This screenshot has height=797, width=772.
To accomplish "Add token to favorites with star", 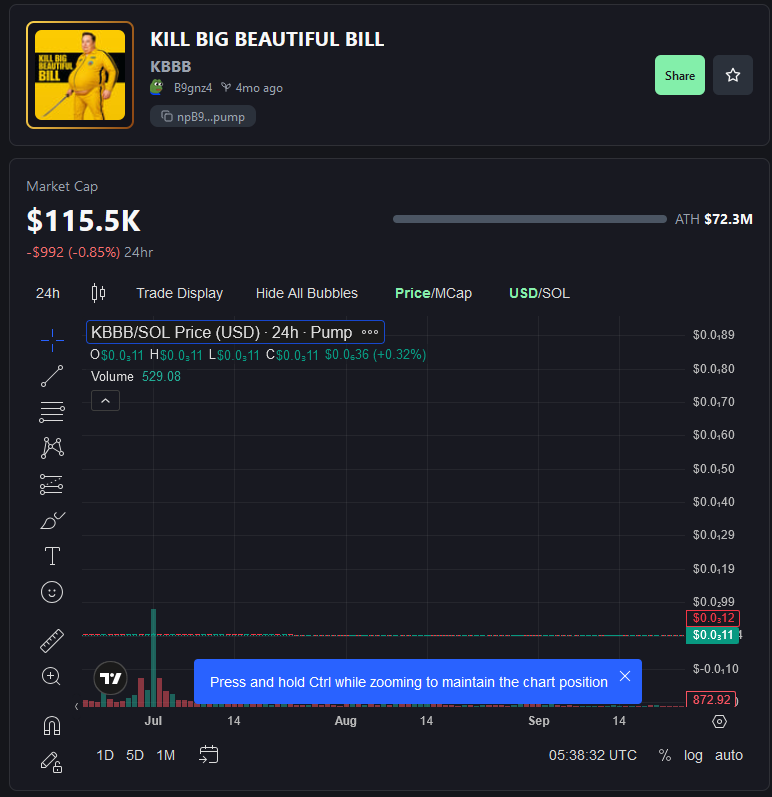I will (x=733, y=76).
